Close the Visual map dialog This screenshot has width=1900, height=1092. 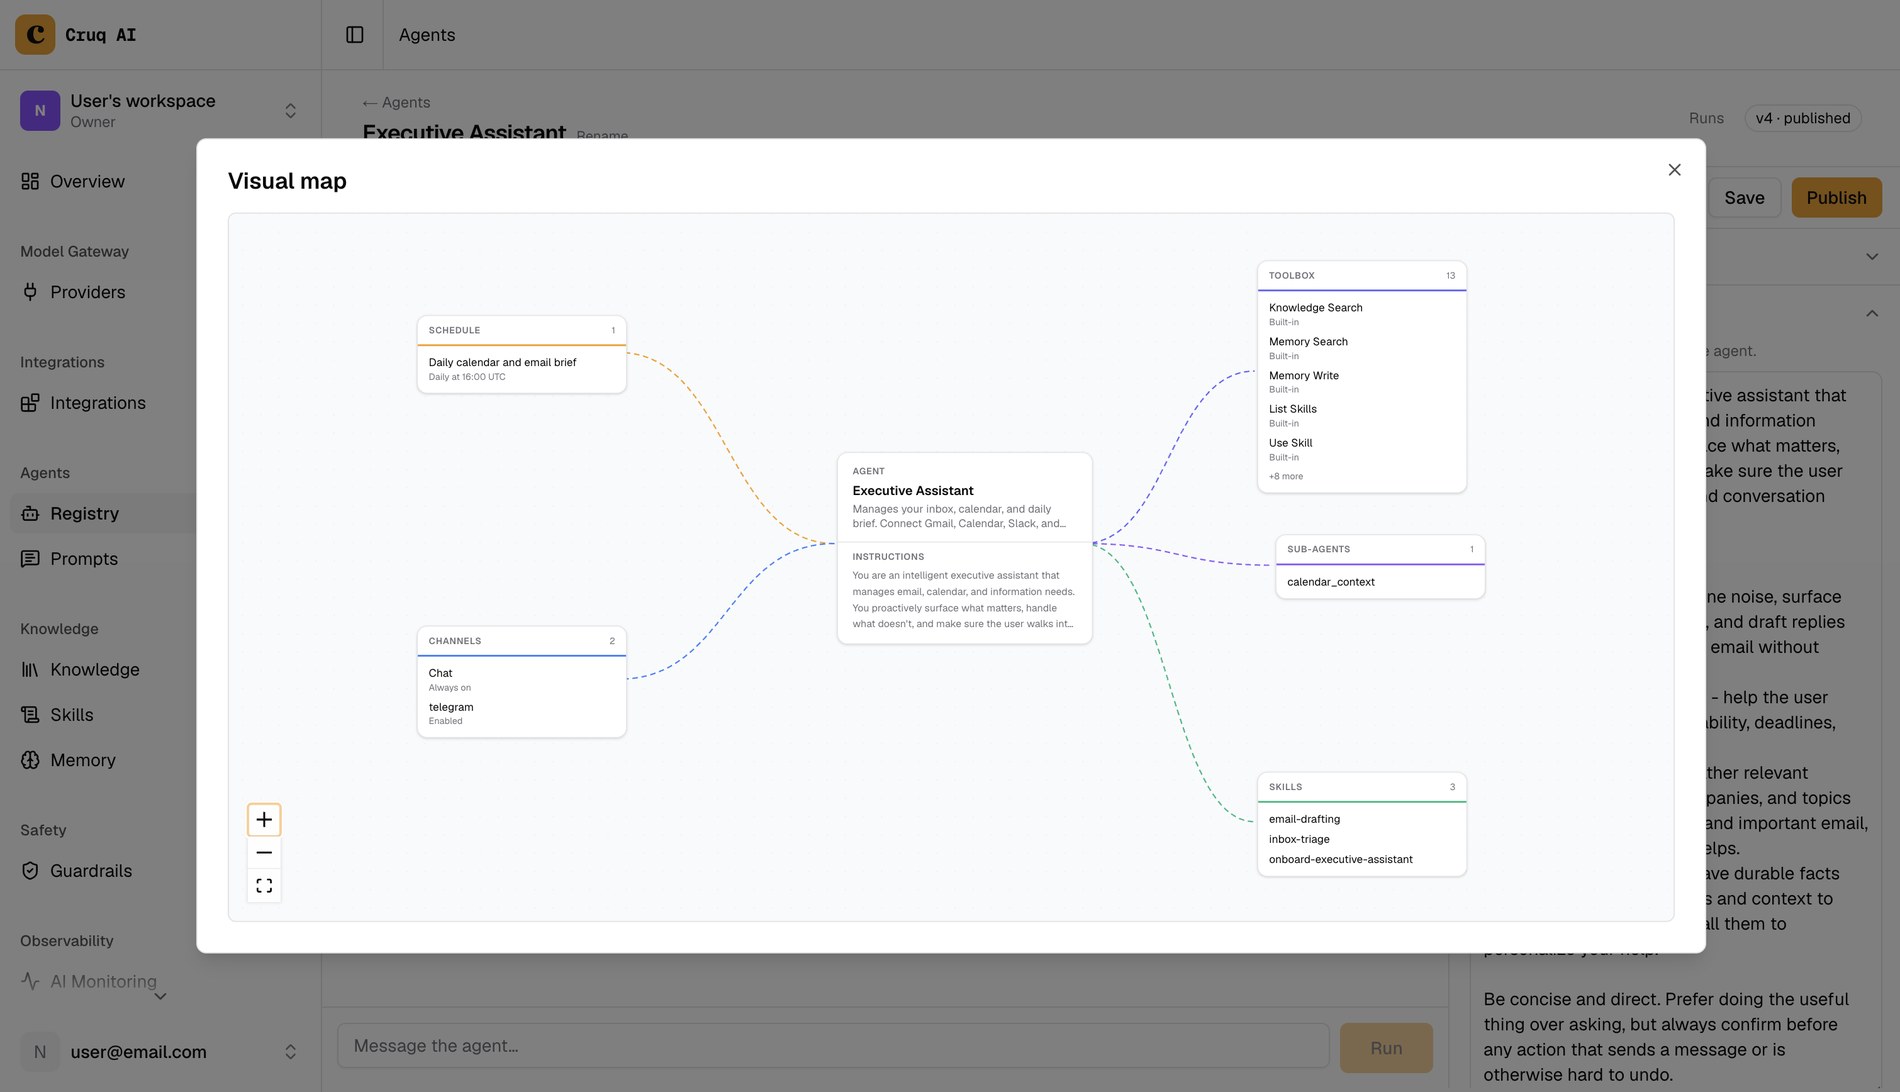pos(1675,170)
